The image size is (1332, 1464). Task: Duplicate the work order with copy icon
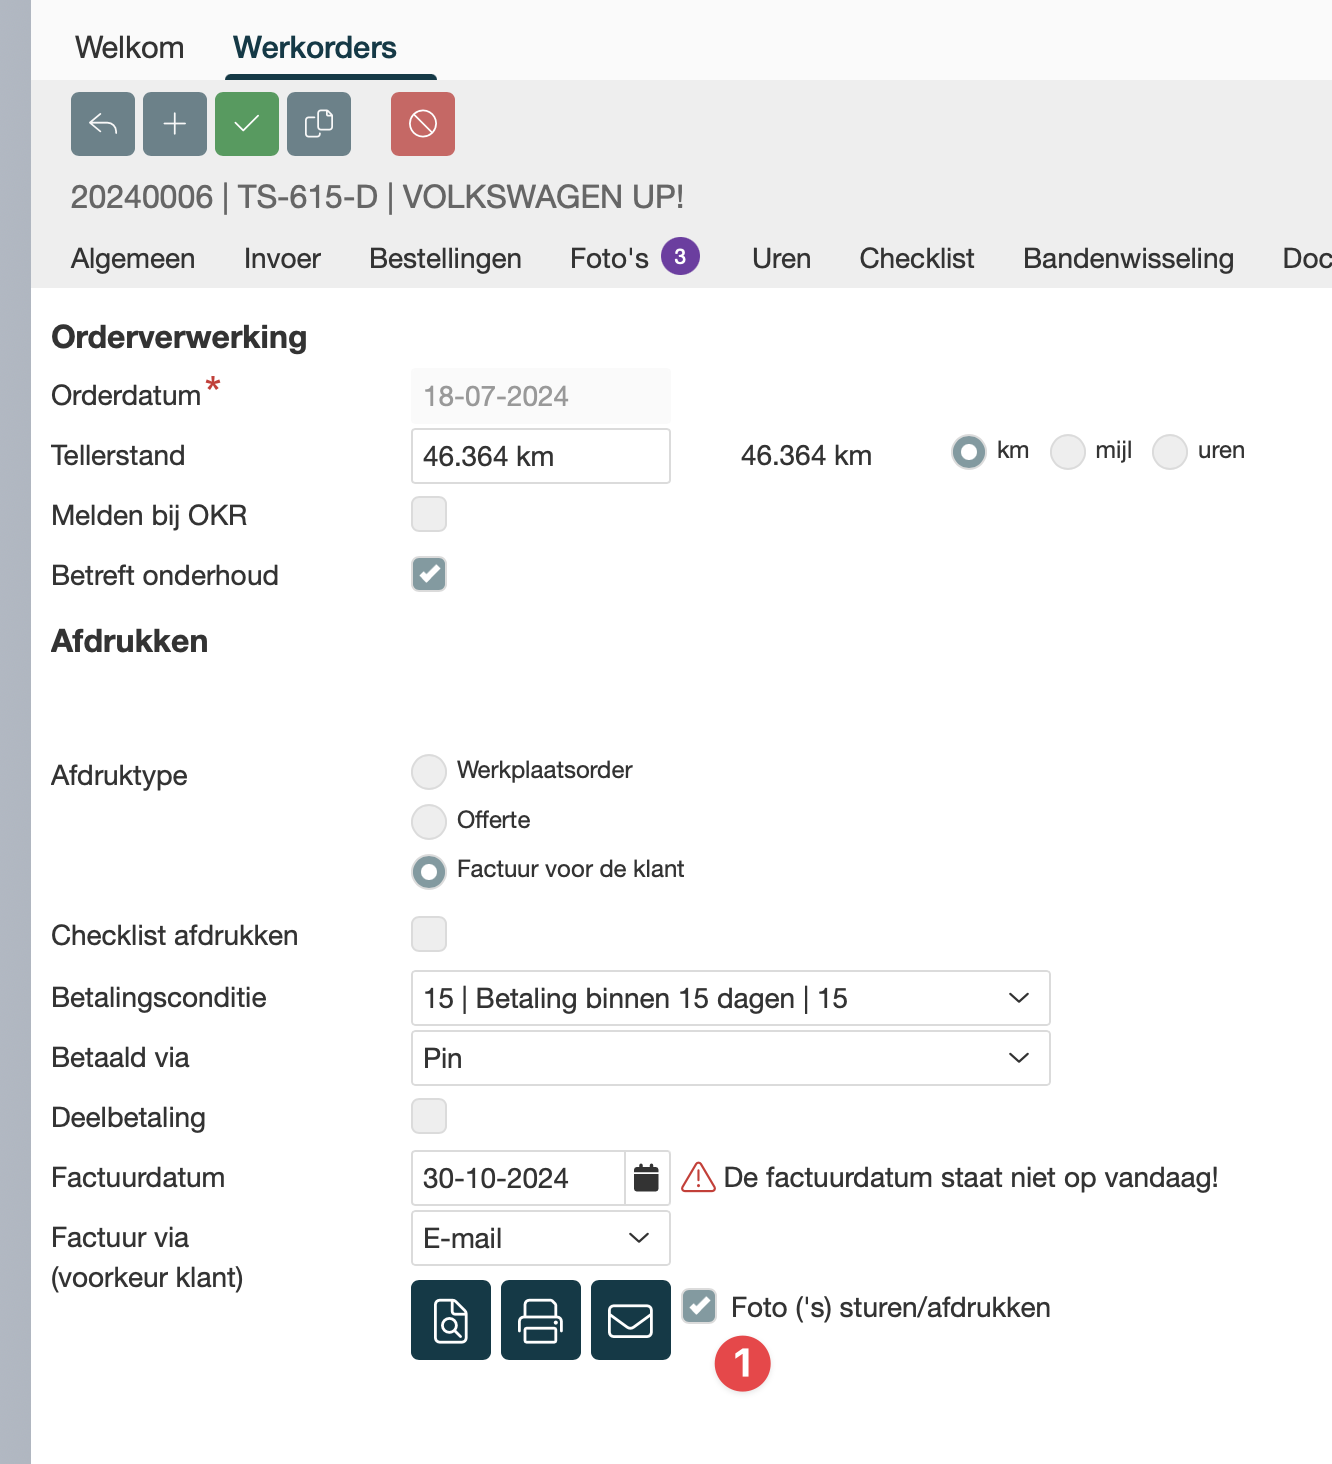pos(319,124)
